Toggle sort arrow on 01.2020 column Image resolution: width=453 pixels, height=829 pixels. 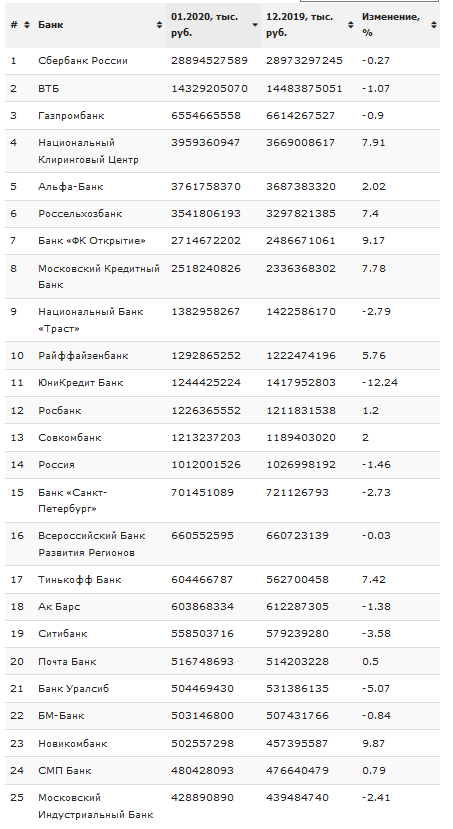click(x=255, y=25)
